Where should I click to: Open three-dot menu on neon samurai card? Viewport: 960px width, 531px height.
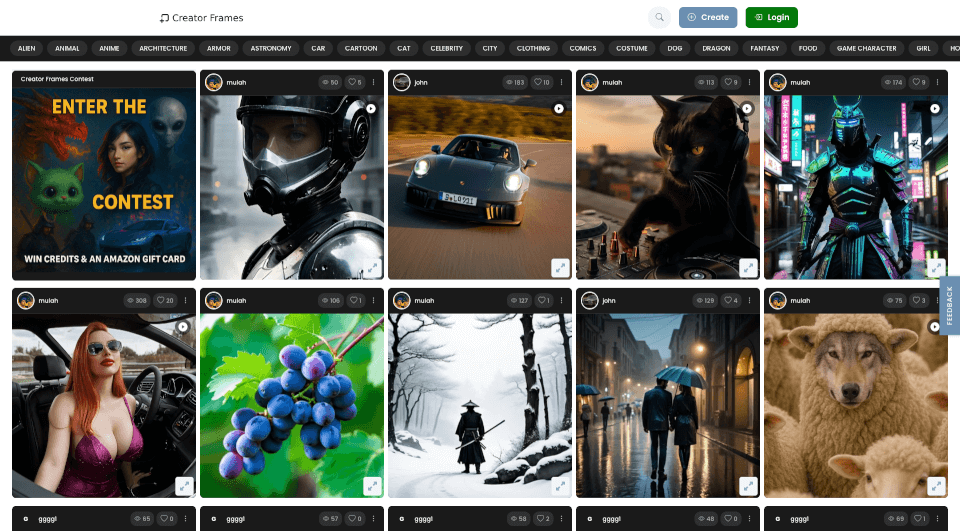click(x=937, y=82)
